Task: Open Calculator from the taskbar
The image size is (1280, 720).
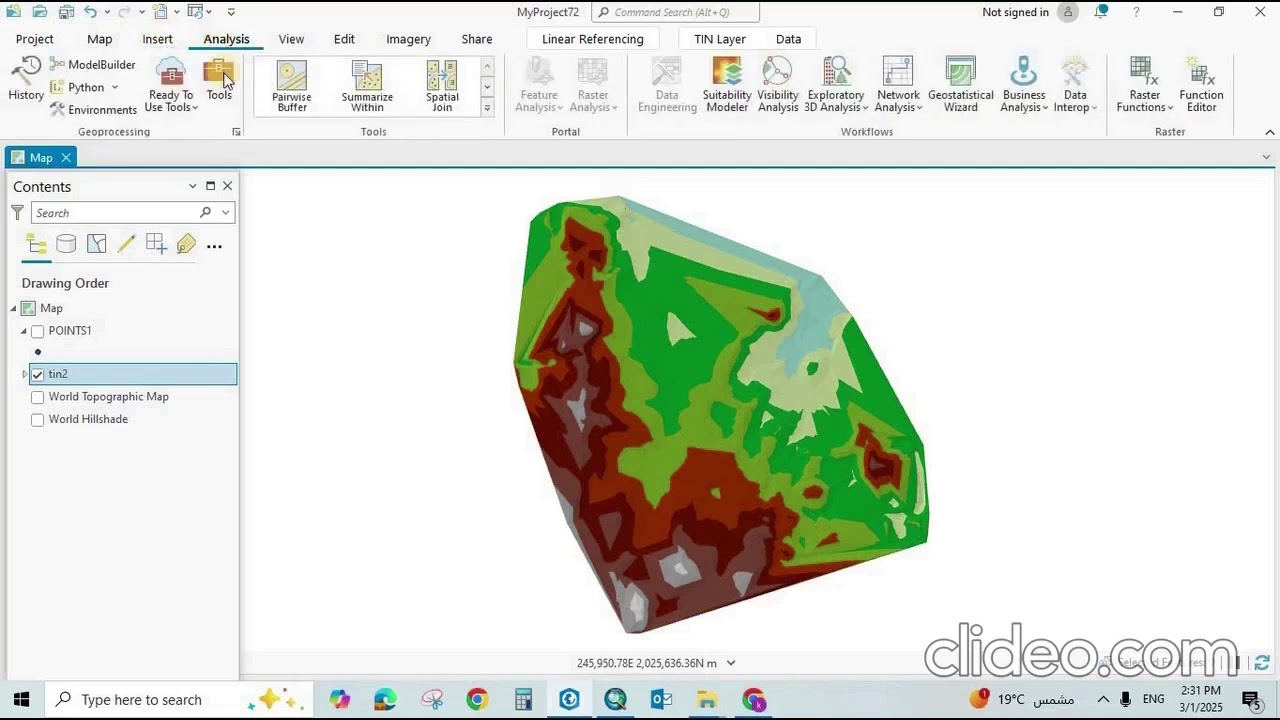Action: click(x=523, y=699)
